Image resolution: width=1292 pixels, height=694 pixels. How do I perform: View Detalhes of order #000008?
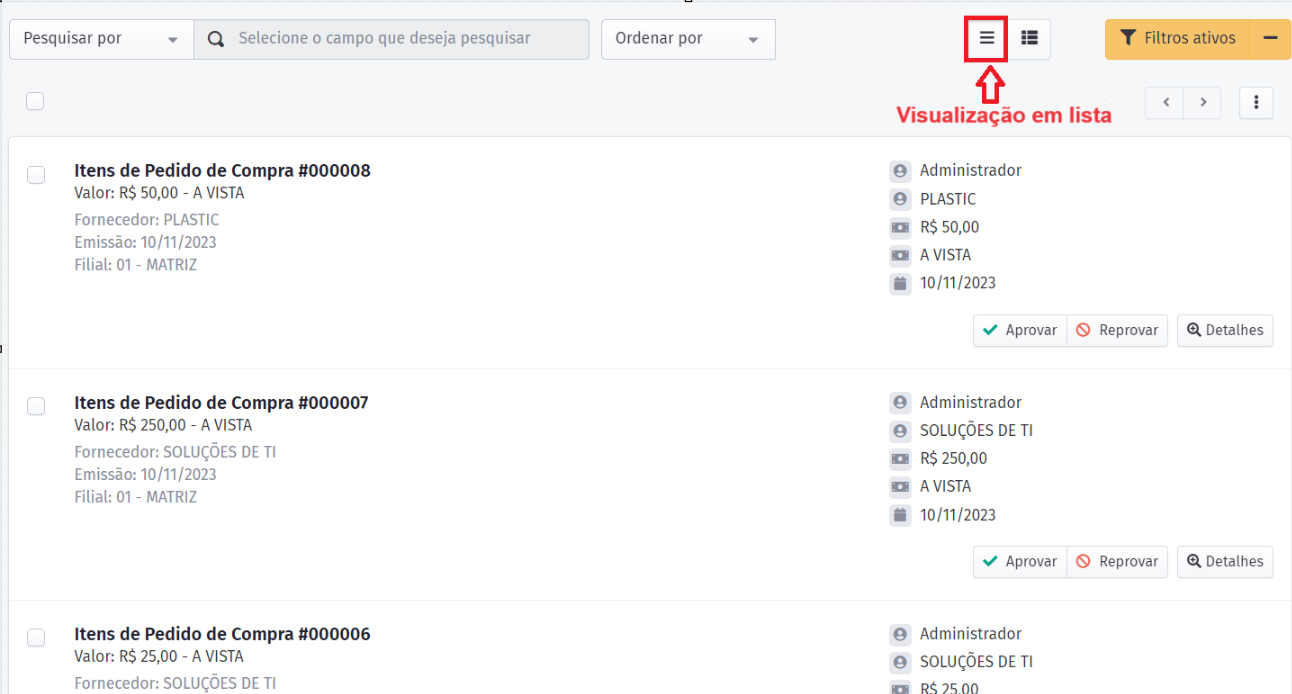pos(1225,330)
